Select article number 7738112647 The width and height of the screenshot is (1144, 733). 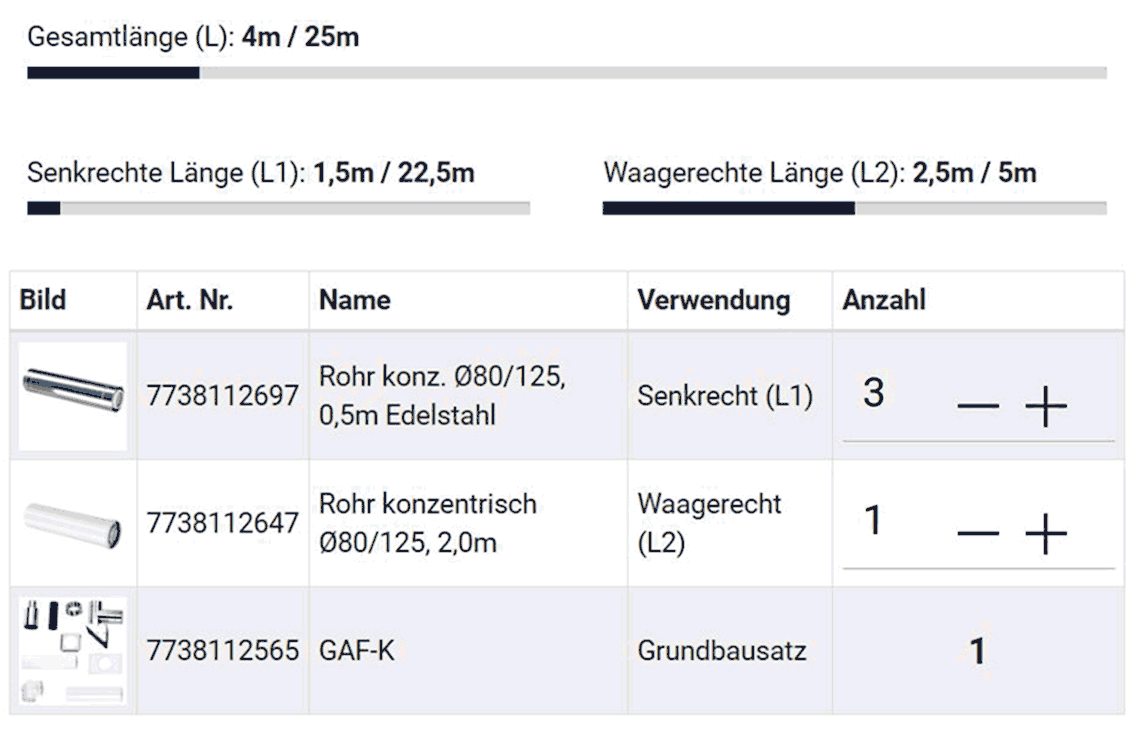[223, 523]
